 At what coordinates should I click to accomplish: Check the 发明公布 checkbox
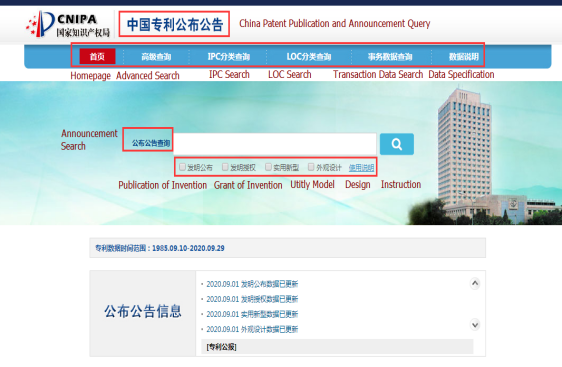tap(182, 167)
